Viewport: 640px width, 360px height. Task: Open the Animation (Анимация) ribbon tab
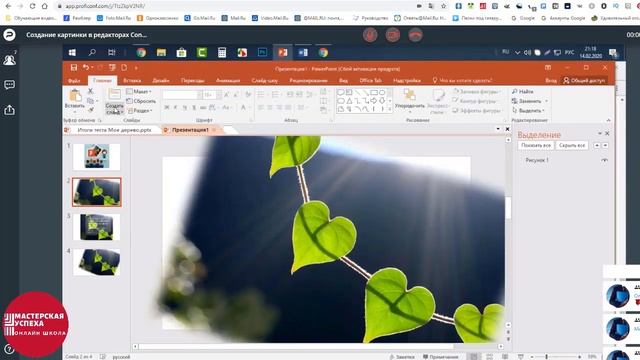click(228, 81)
